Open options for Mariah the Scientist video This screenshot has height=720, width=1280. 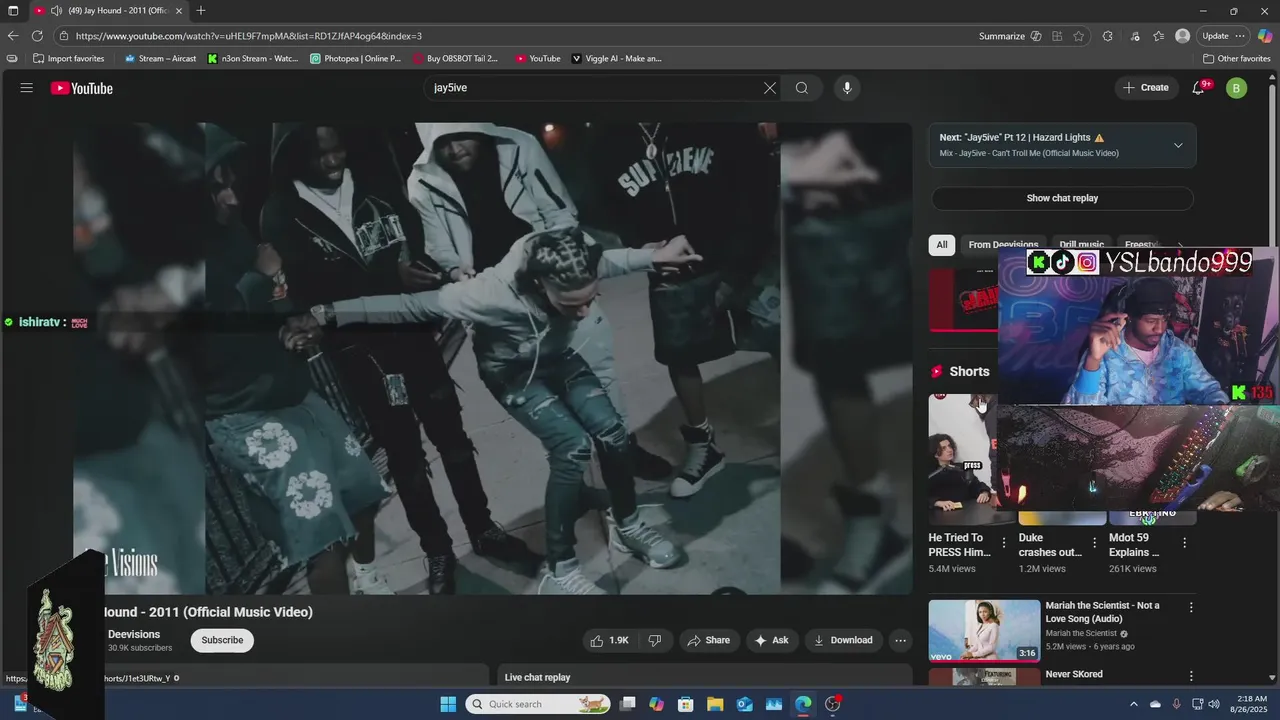1191,607
